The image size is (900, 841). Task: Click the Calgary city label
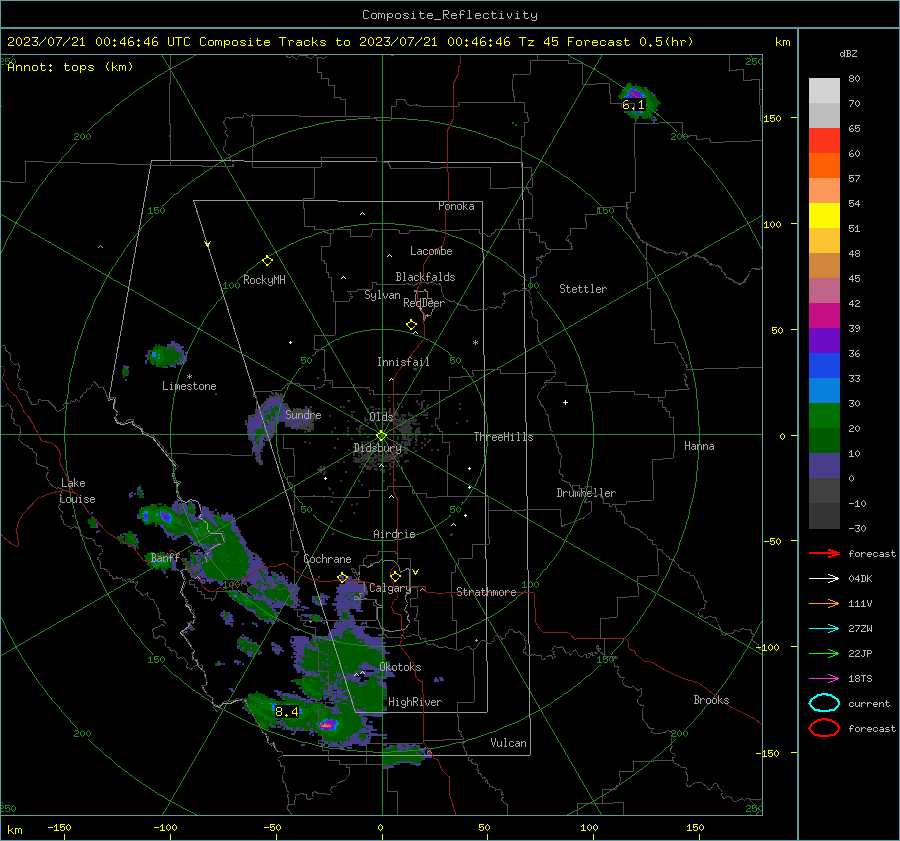click(390, 588)
